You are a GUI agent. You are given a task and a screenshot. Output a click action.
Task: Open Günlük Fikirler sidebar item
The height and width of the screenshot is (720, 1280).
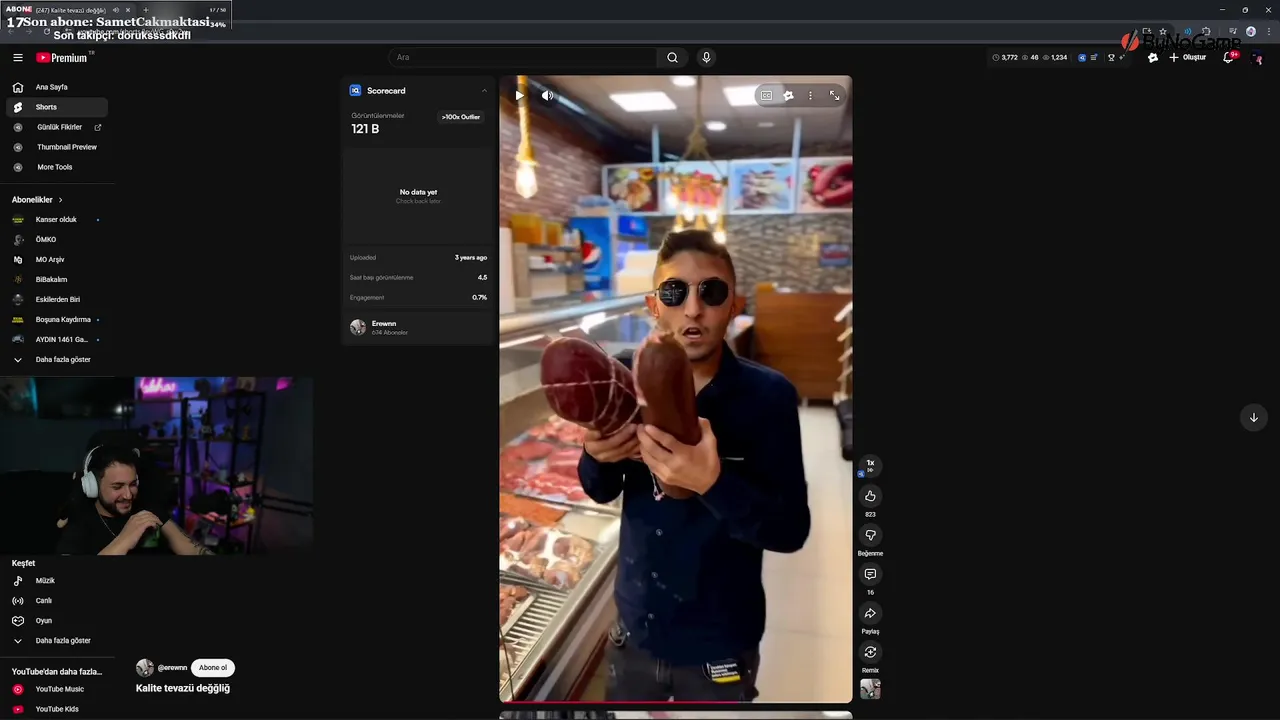point(57,127)
